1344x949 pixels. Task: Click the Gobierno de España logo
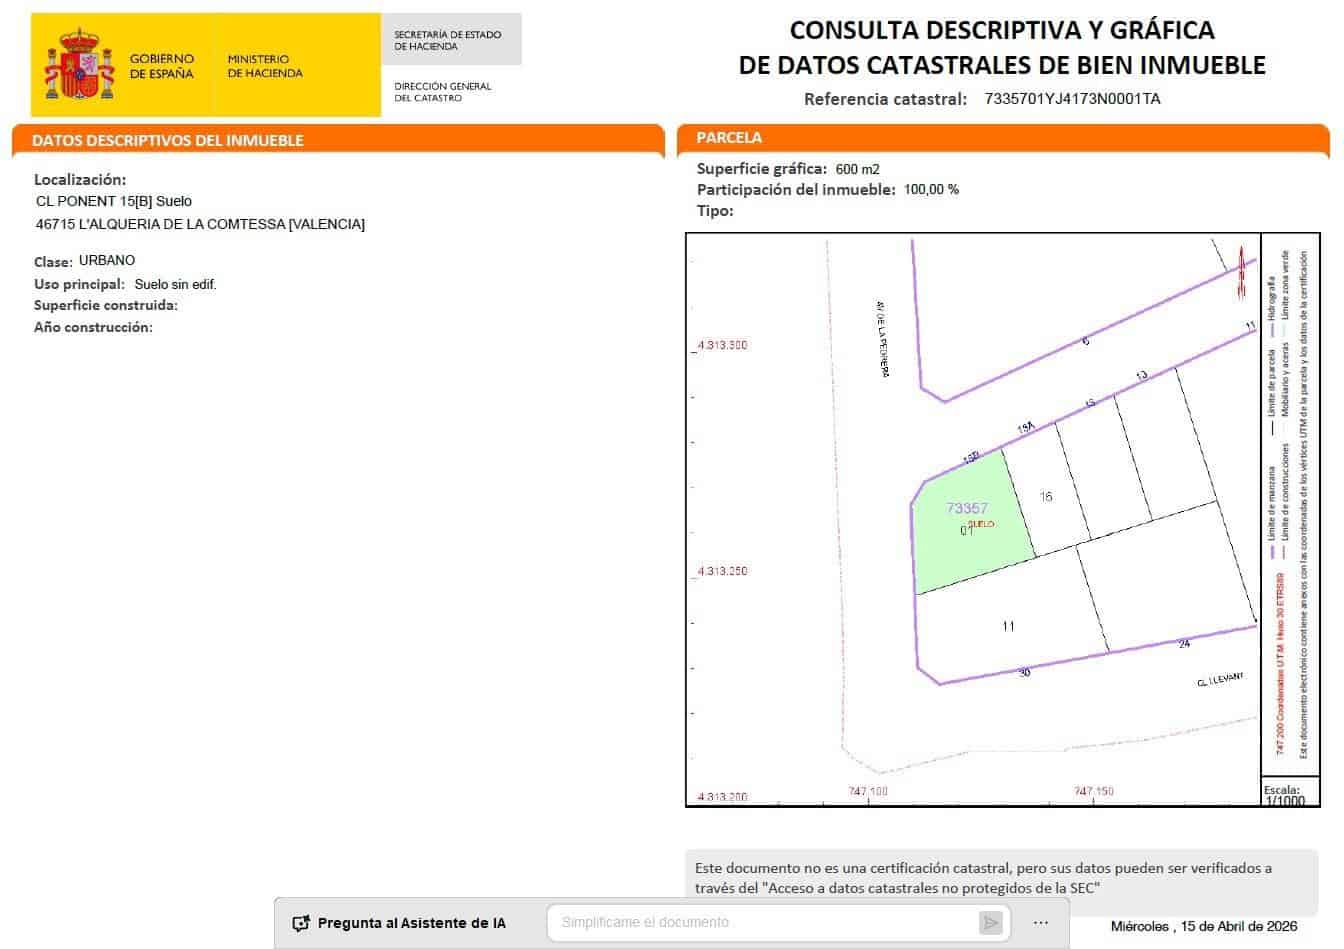pyautogui.click(x=160, y=64)
